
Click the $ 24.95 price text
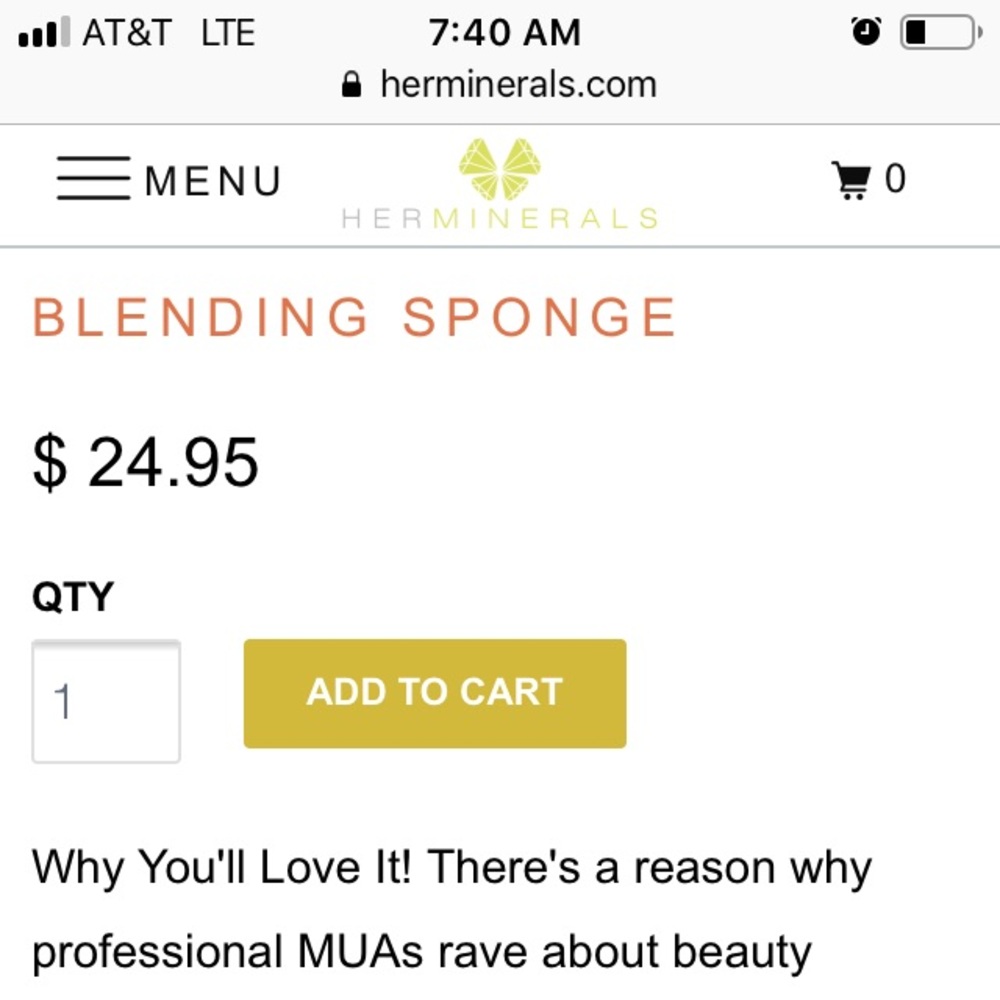[146, 459]
